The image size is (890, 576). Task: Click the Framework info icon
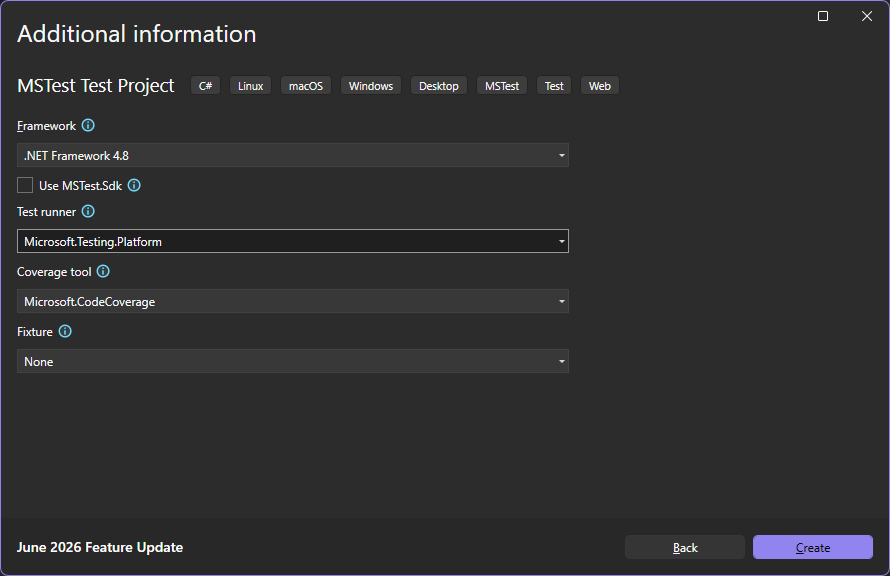click(88, 125)
